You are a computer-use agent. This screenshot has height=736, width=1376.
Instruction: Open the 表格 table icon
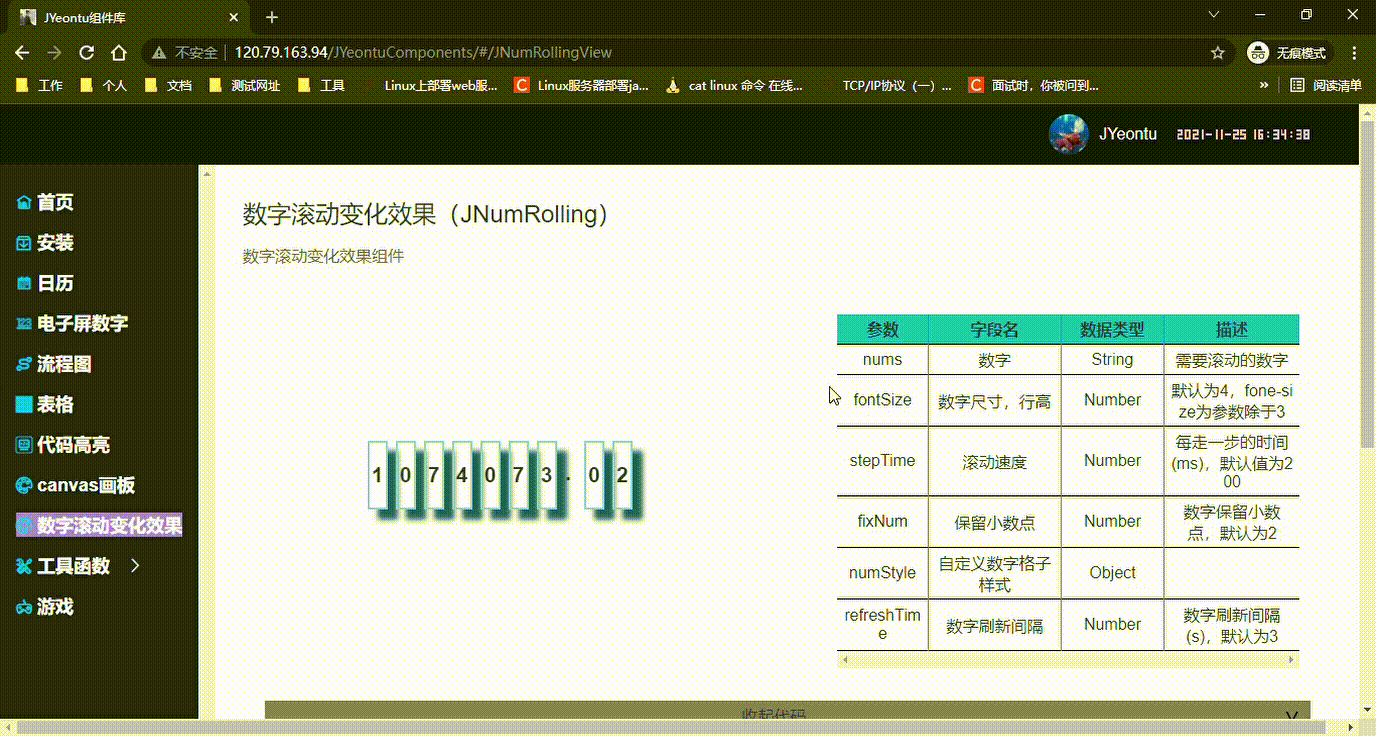coord(23,404)
